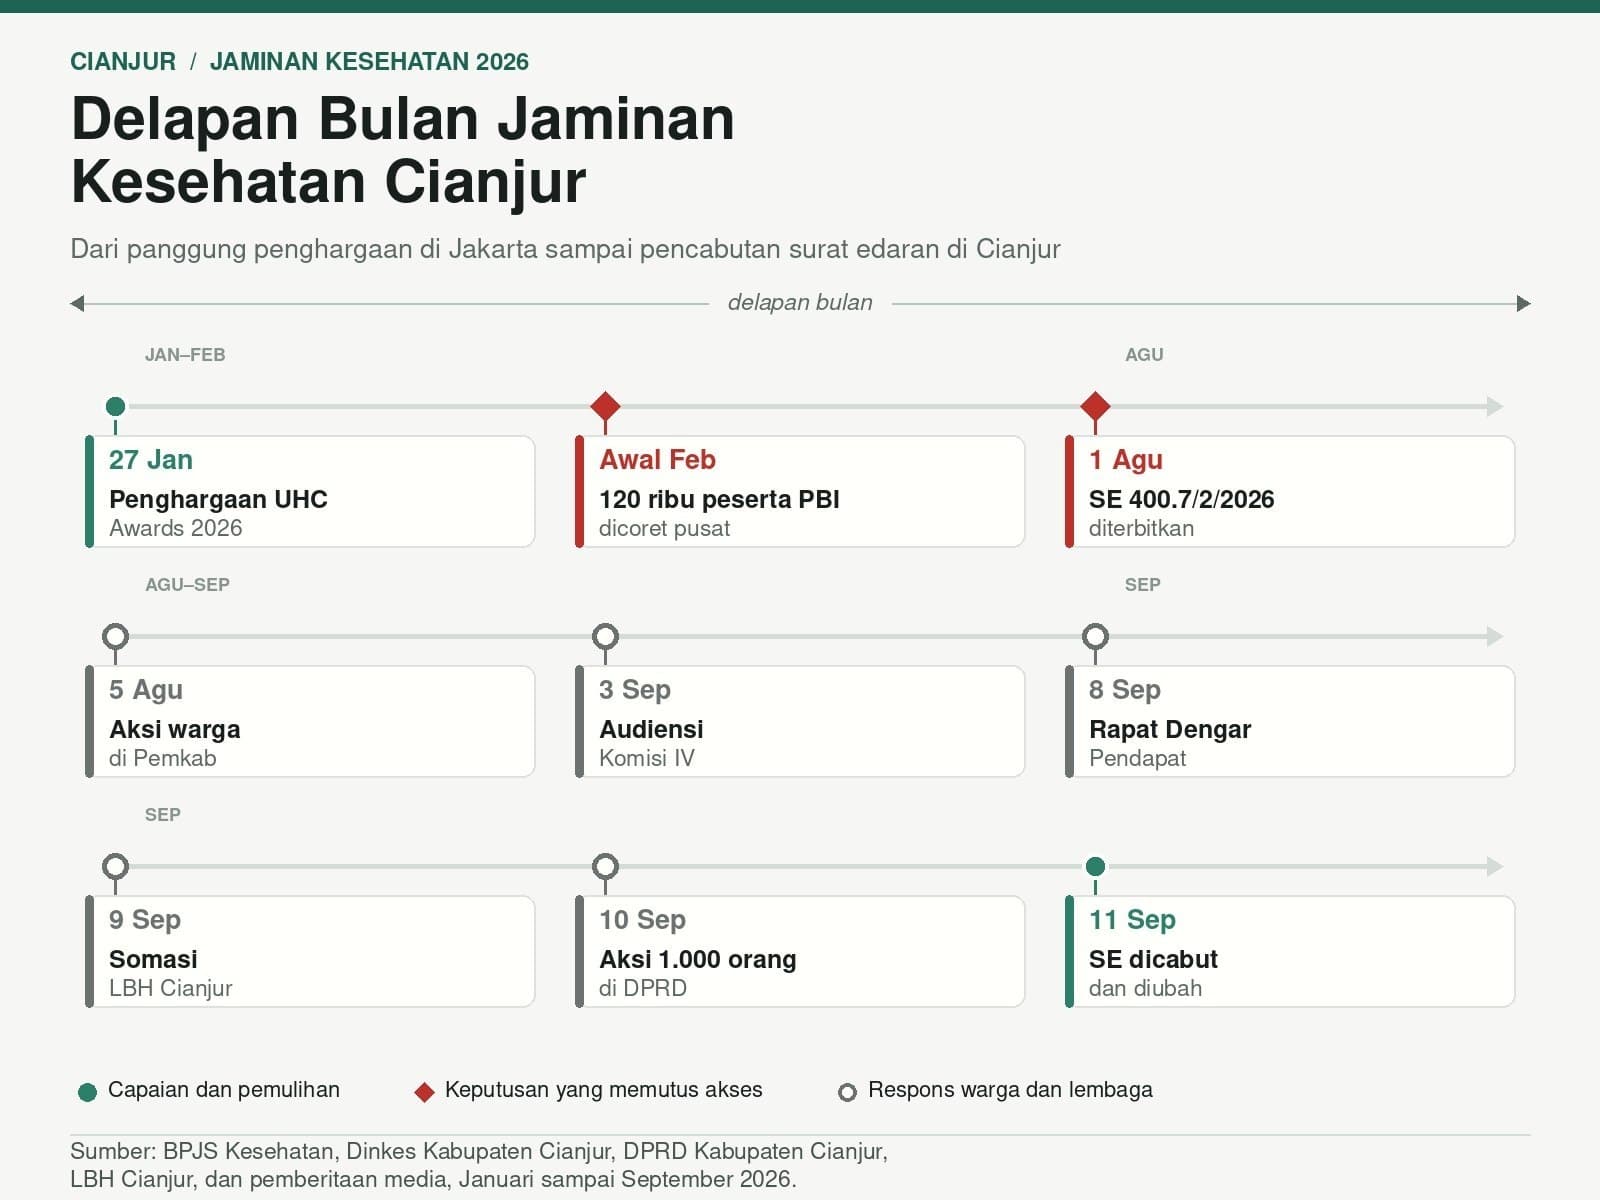Click the 'delapan bulan' span label
This screenshot has height=1200, width=1600.
pyautogui.click(x=800, y=302)
